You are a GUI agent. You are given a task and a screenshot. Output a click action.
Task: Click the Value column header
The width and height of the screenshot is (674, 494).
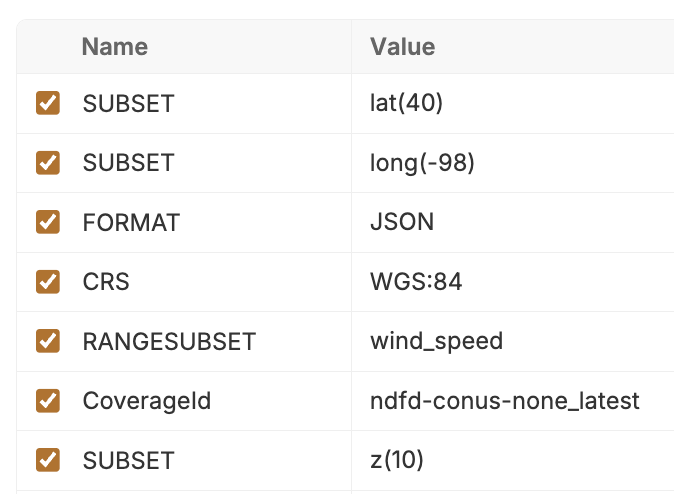(x=403, y=46)
